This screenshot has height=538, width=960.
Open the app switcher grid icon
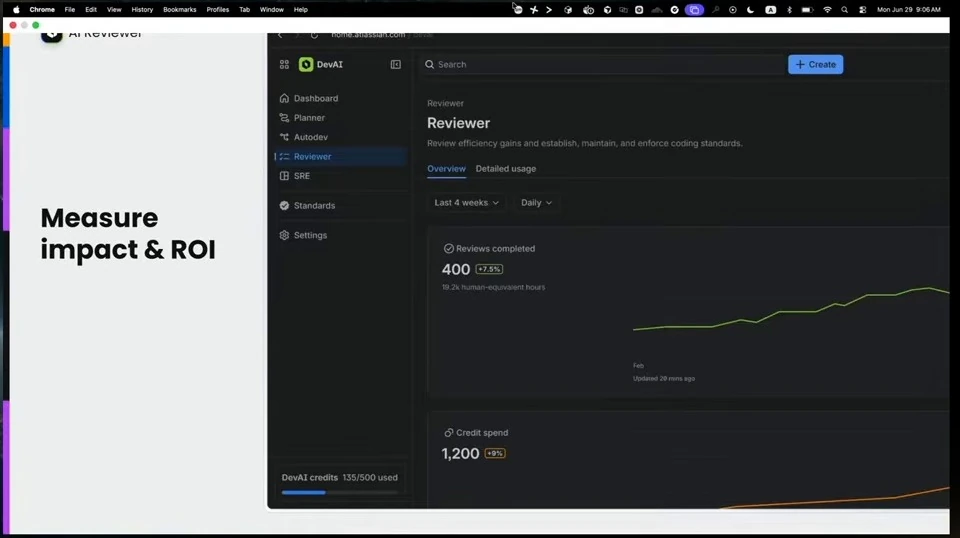[284, 64]
